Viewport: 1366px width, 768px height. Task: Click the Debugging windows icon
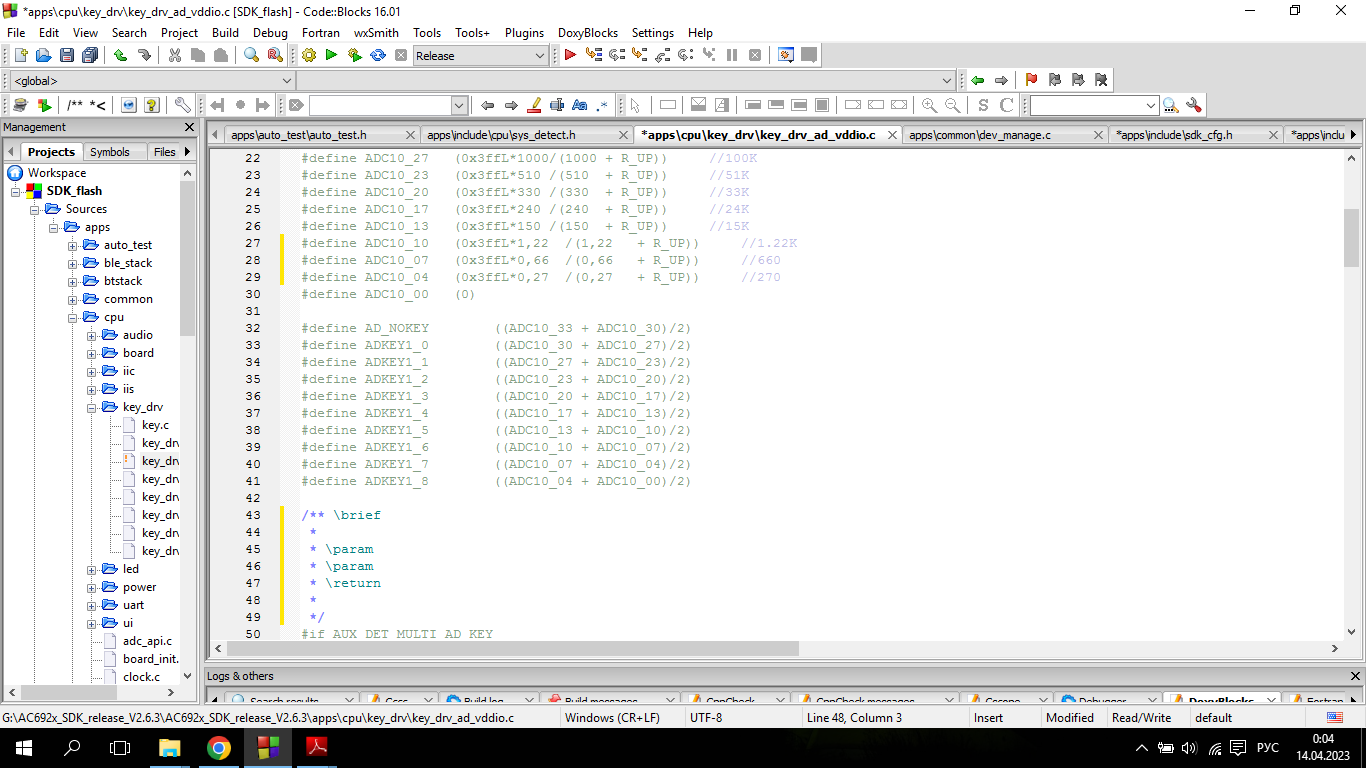(x=786, y=55)
